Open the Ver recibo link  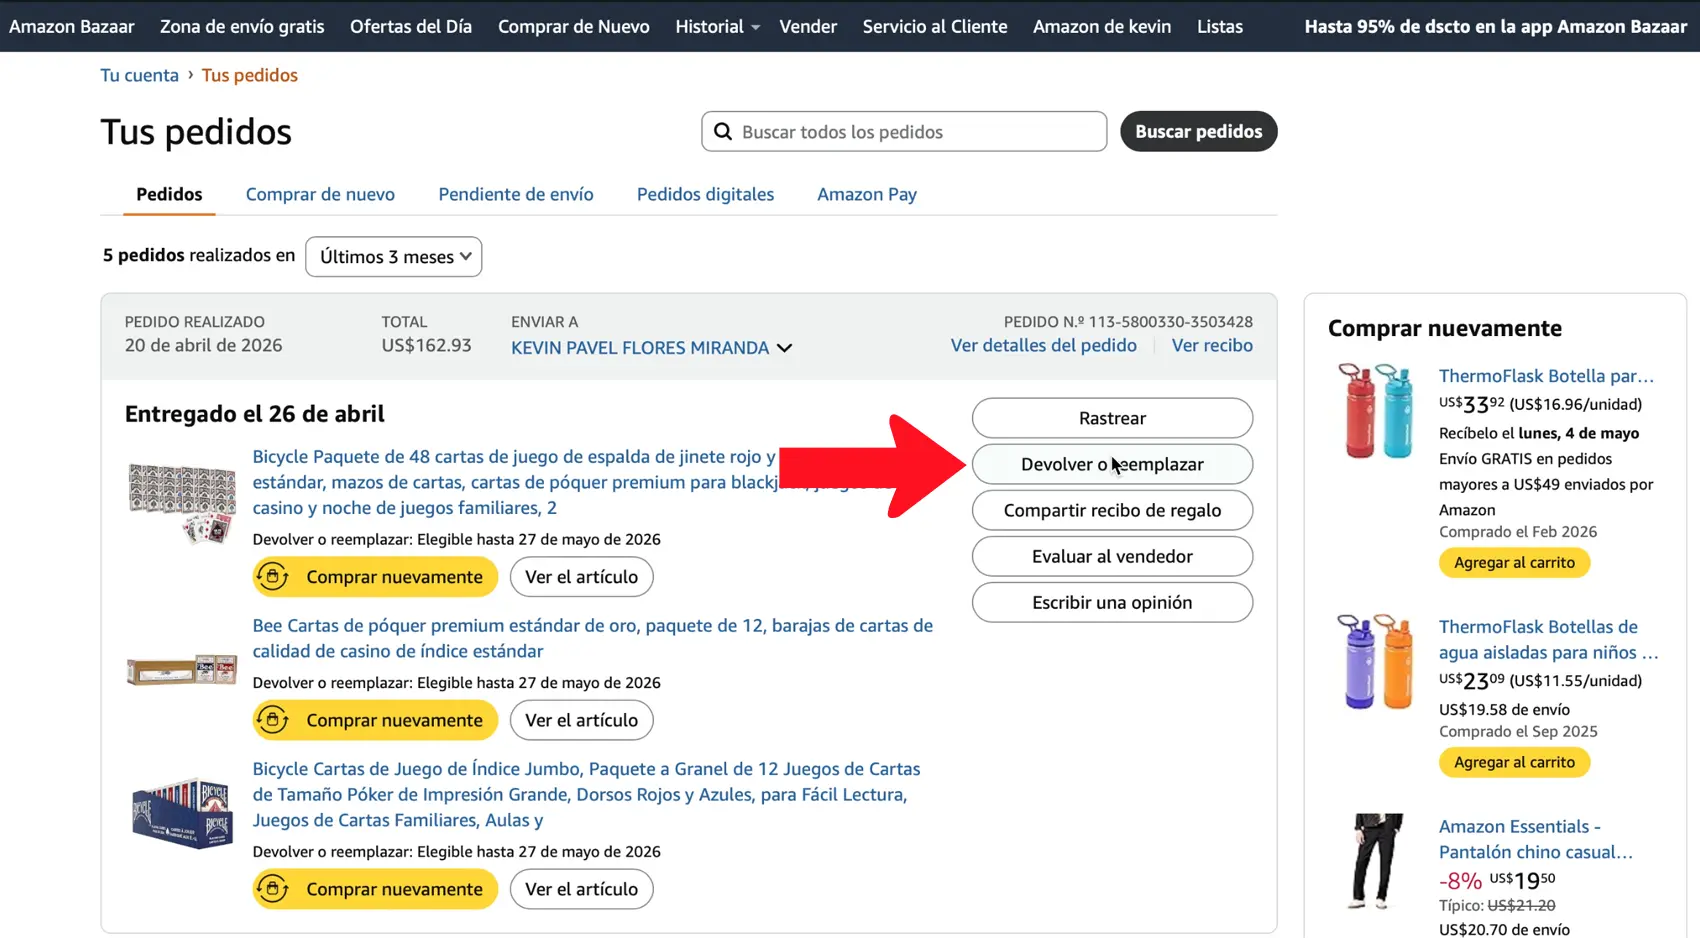pos(1212,345)
